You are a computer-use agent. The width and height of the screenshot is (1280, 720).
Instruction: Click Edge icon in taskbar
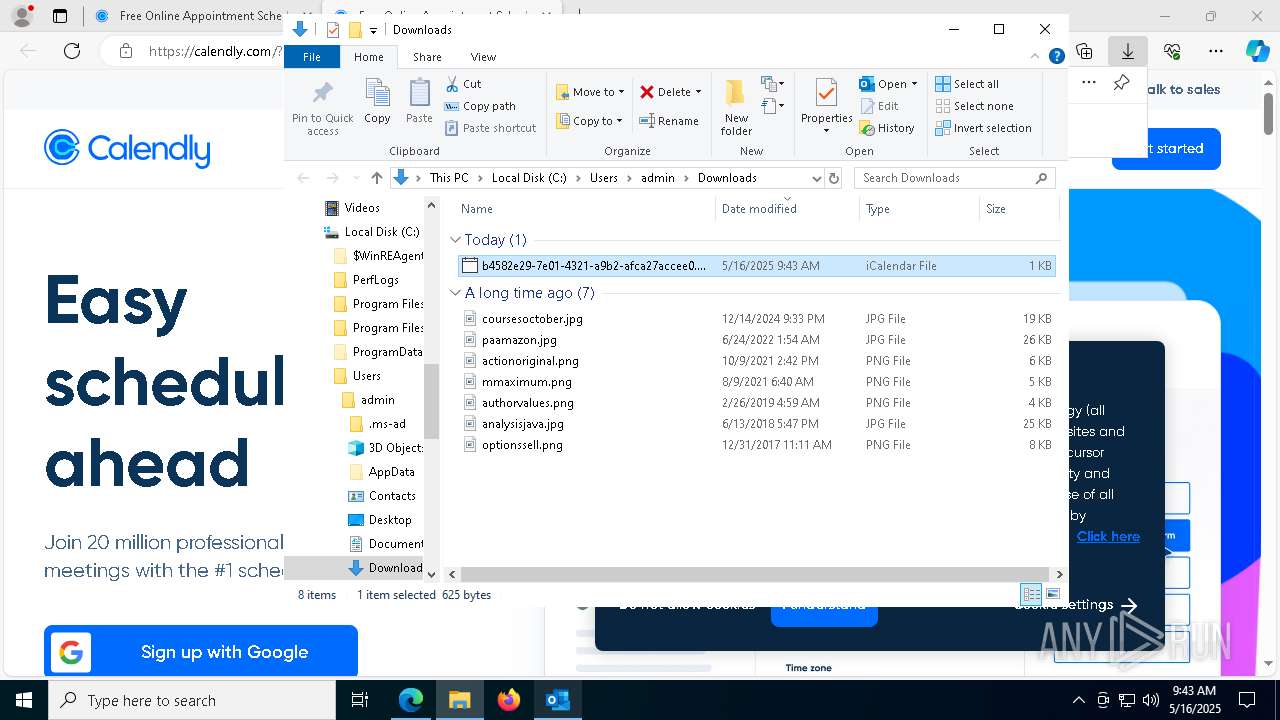411,700
